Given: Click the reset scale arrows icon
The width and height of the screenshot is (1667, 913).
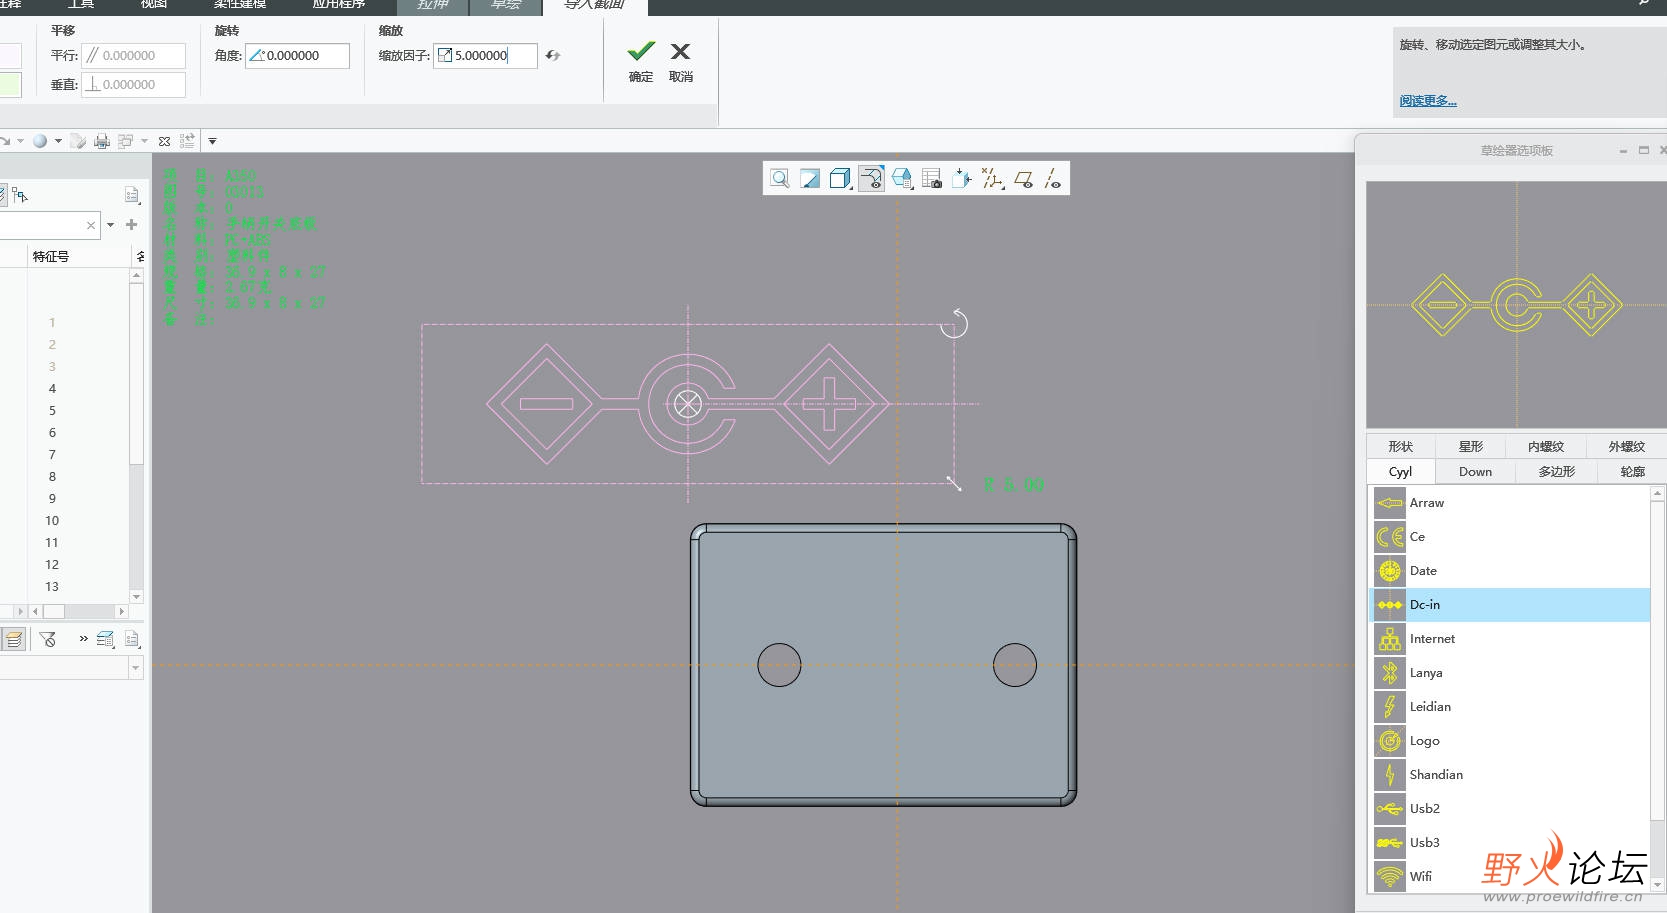Looking at the screenshot, I should (x=553, y=56).
